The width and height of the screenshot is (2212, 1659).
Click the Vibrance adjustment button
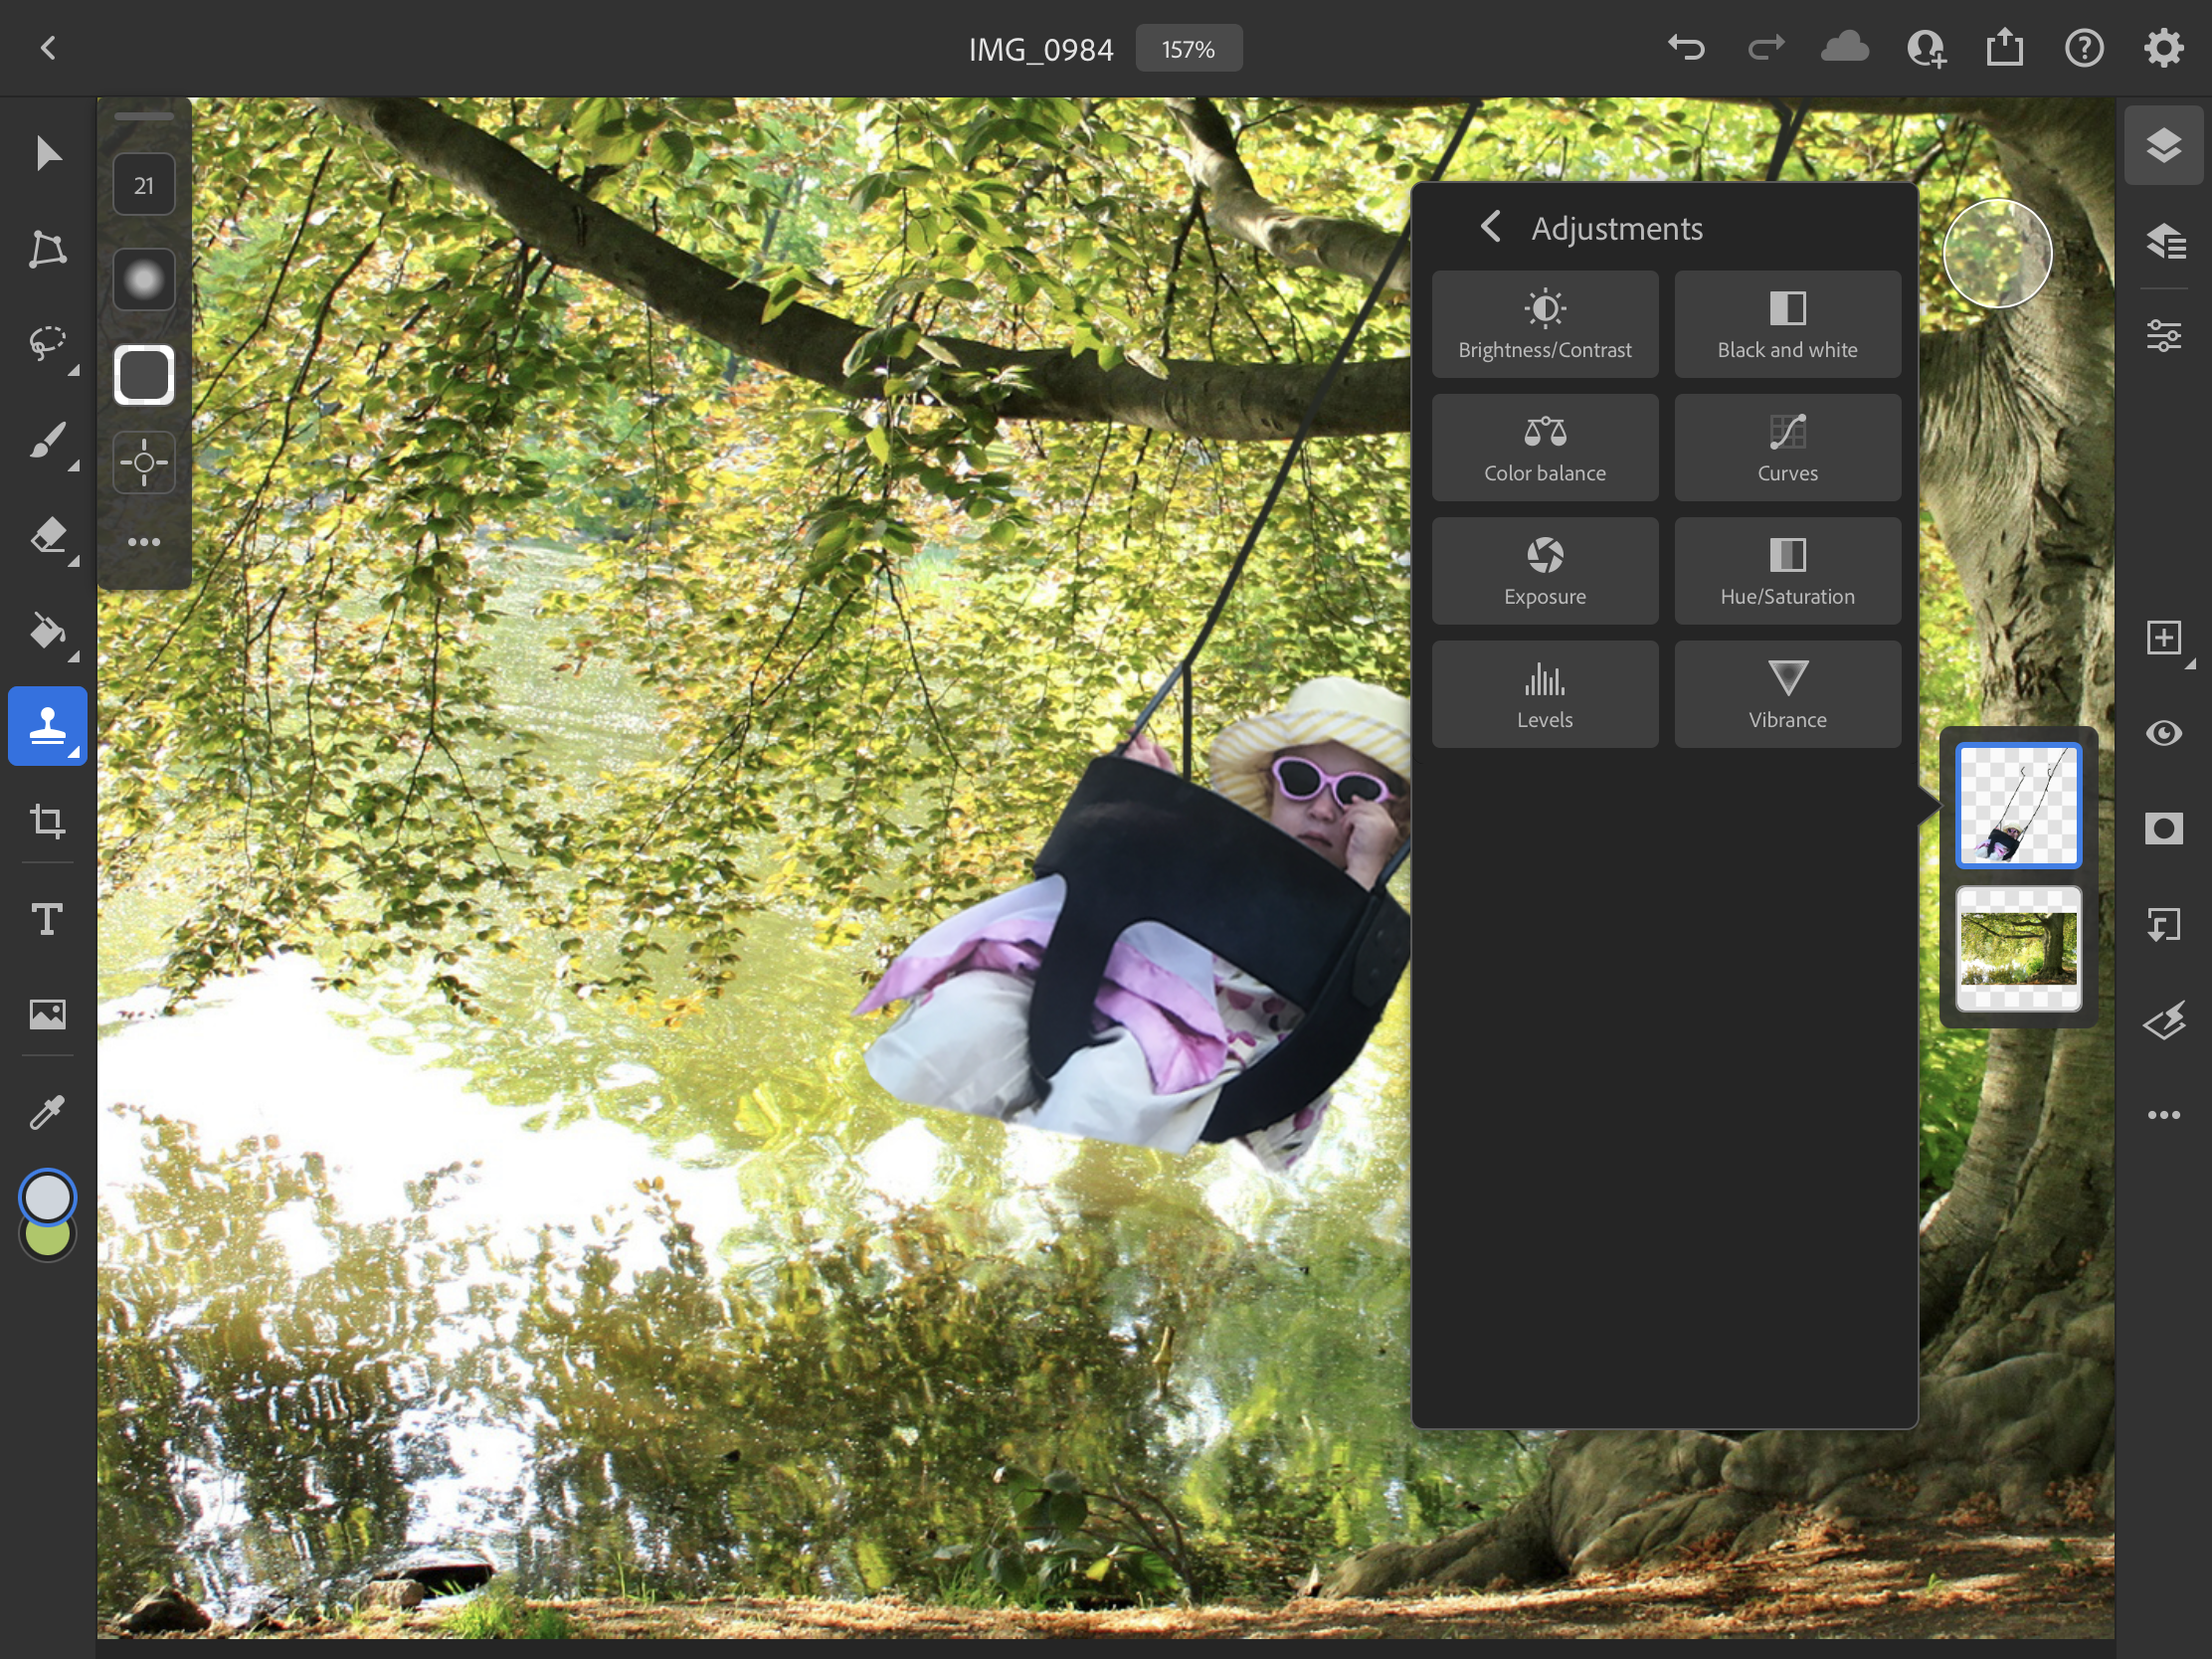point(1787,694)
